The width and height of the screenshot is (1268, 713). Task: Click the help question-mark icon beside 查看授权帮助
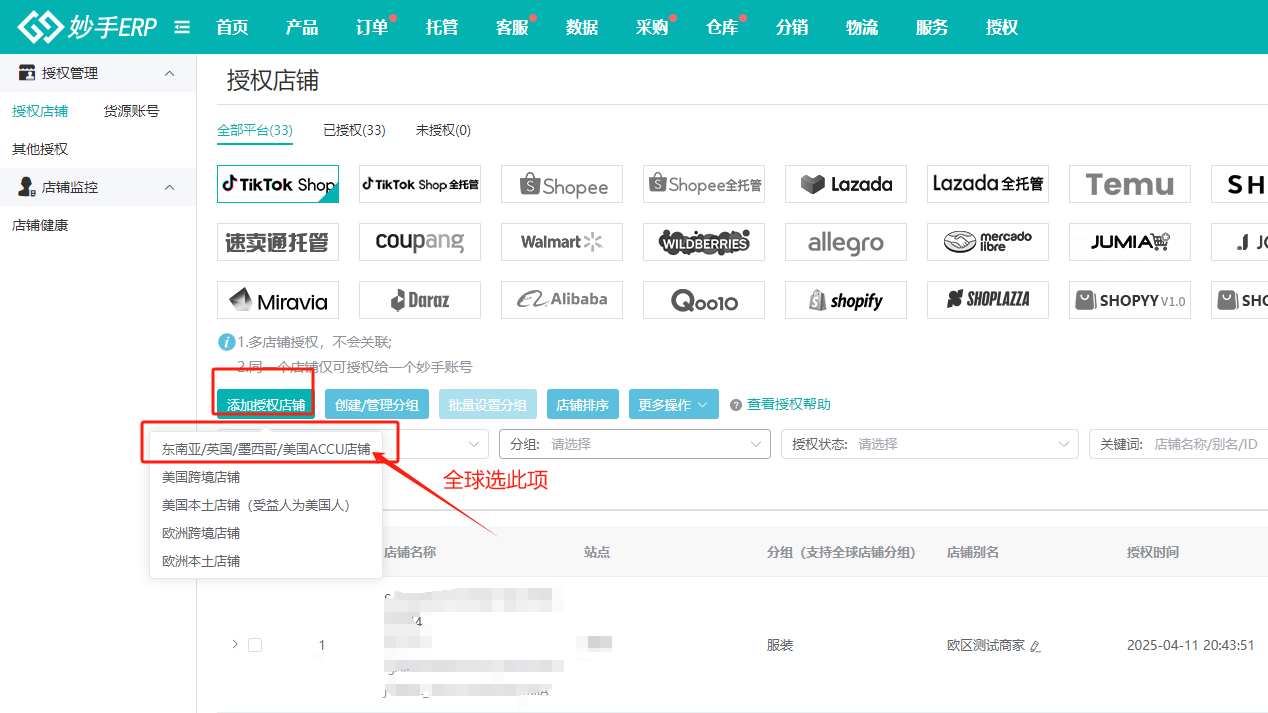click(x=736, y=405)
